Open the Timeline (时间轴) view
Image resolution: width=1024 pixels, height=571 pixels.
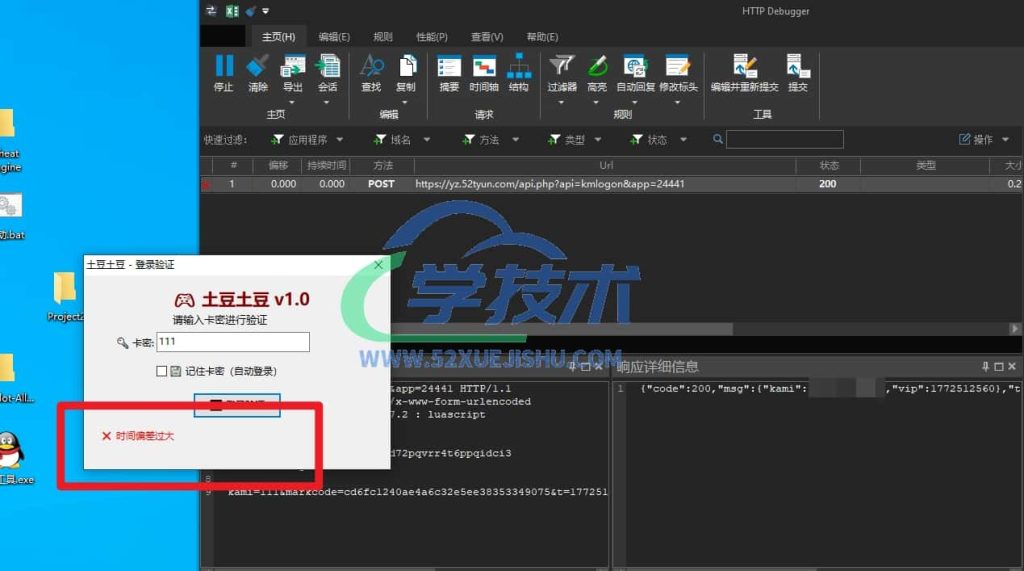(484, 66)
